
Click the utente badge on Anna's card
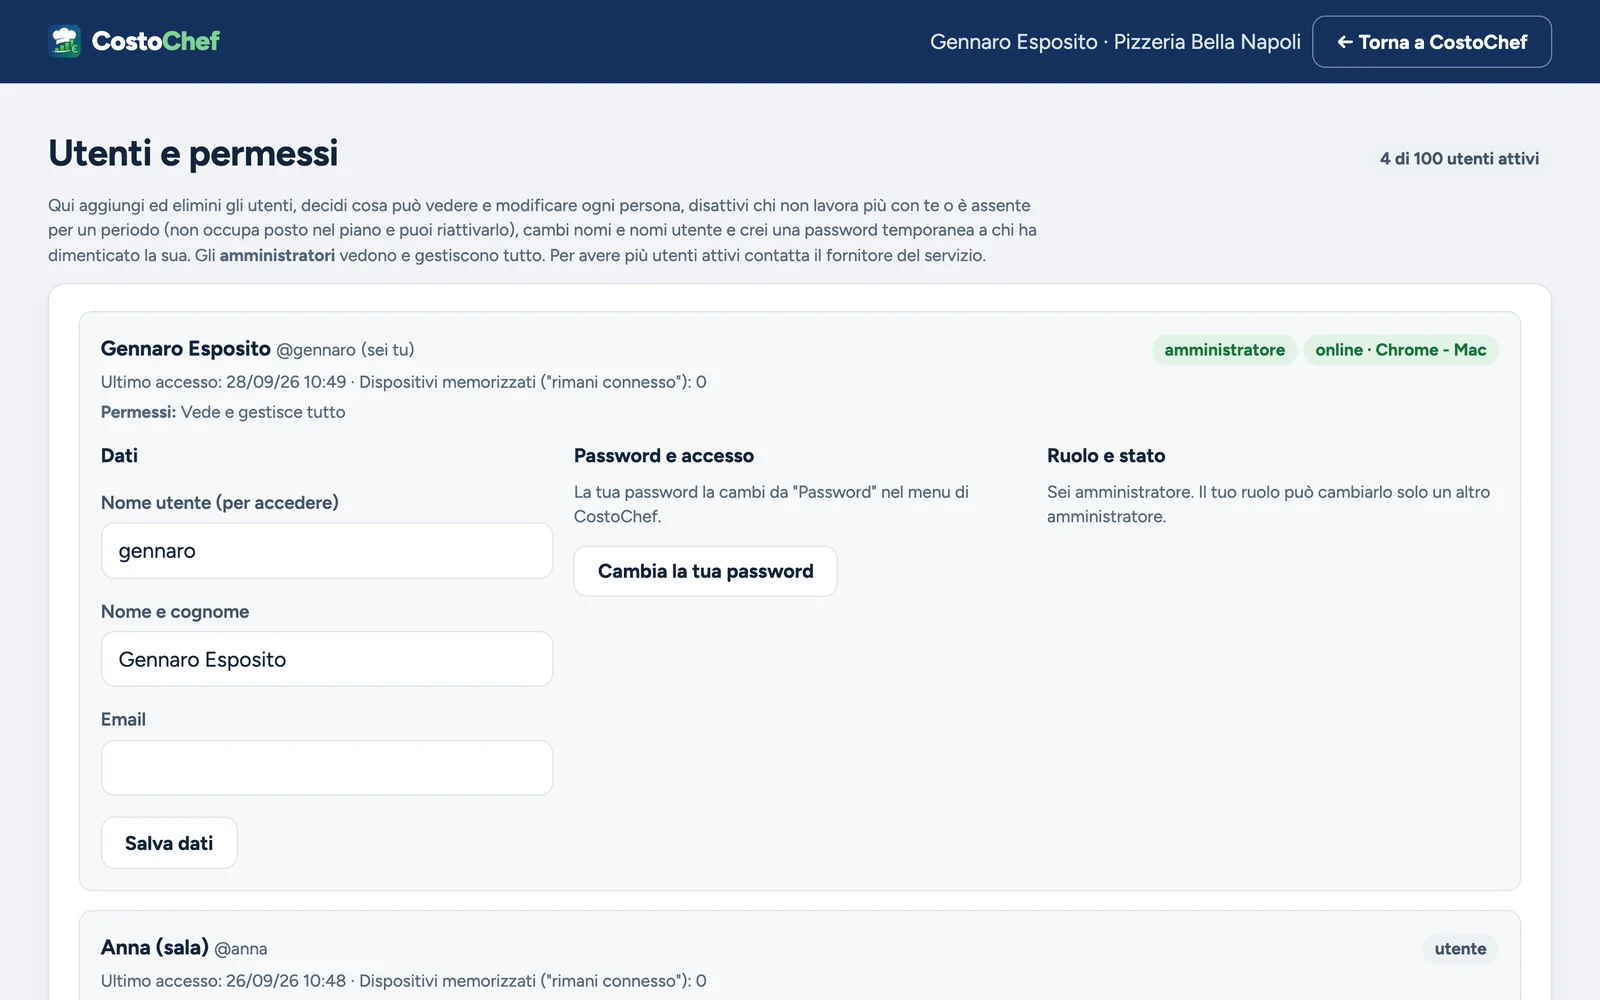[1460, 949]
